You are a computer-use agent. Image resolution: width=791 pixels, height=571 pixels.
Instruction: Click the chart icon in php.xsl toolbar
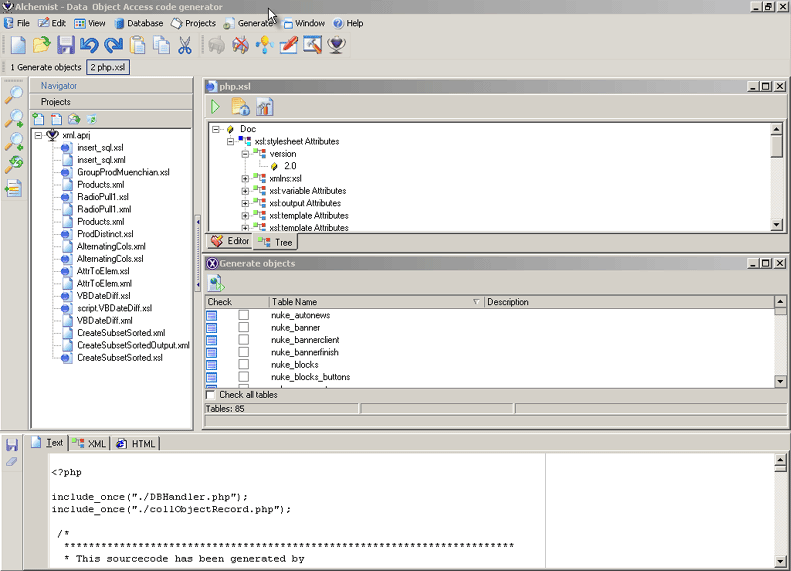pyautogui.click(x=264, y=107)
